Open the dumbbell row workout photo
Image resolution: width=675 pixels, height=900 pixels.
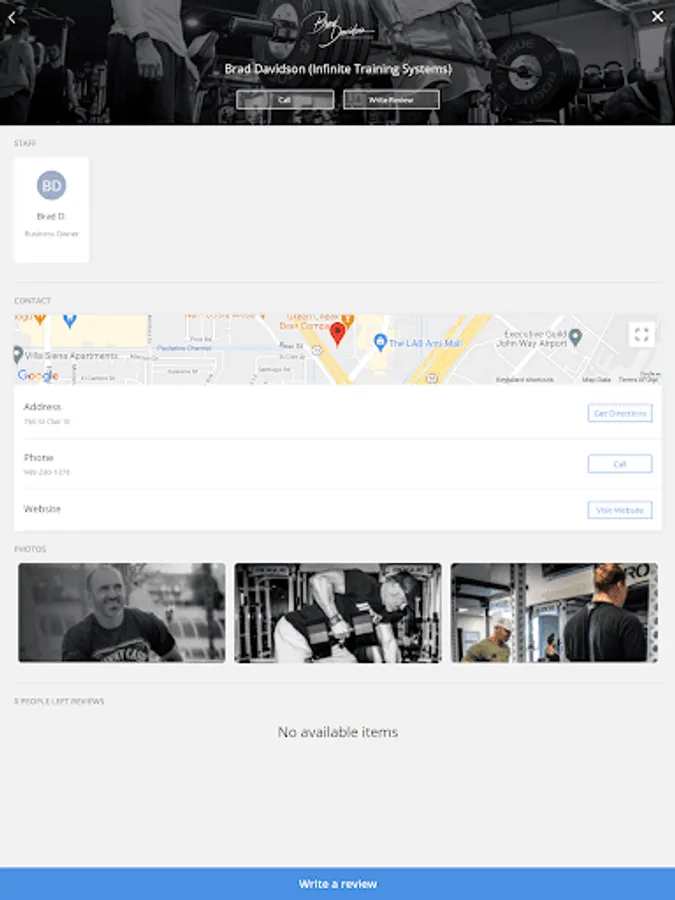338,612
